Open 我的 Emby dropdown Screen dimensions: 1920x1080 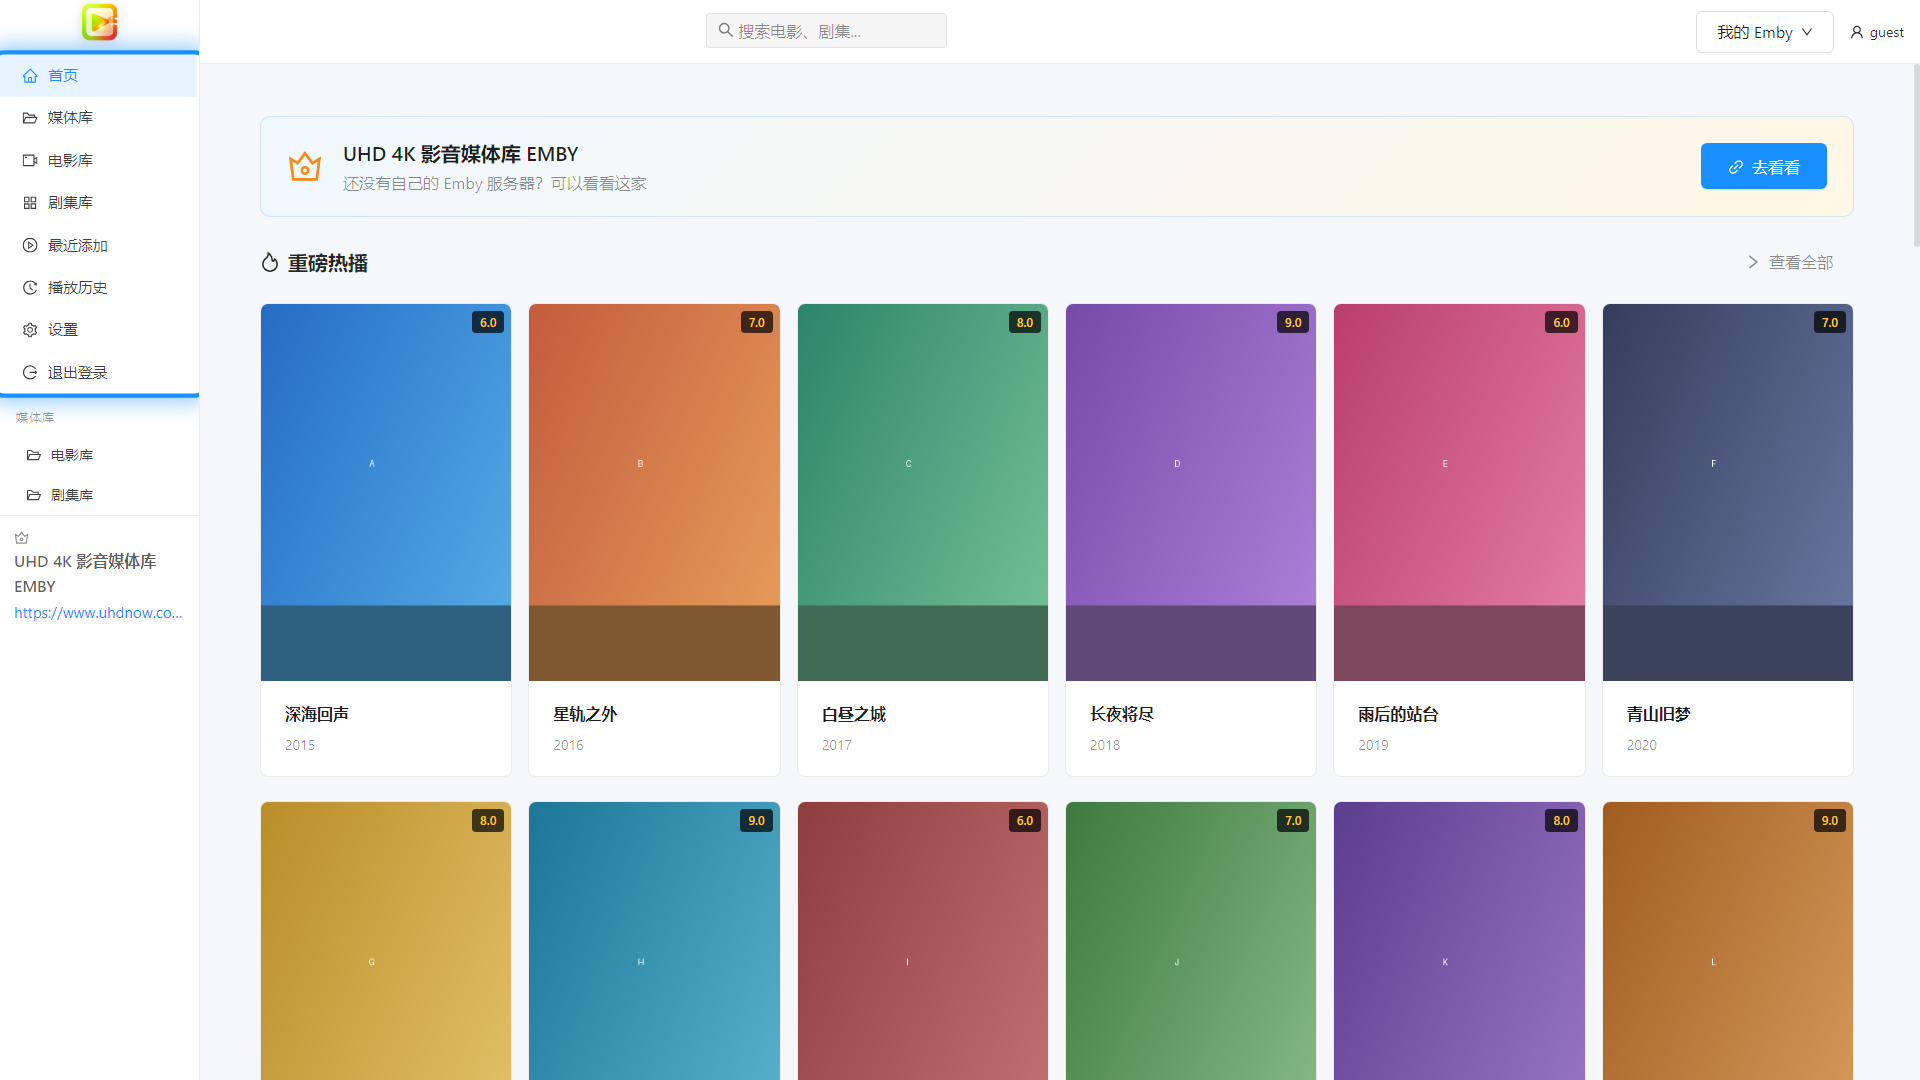pos(1764,32)
